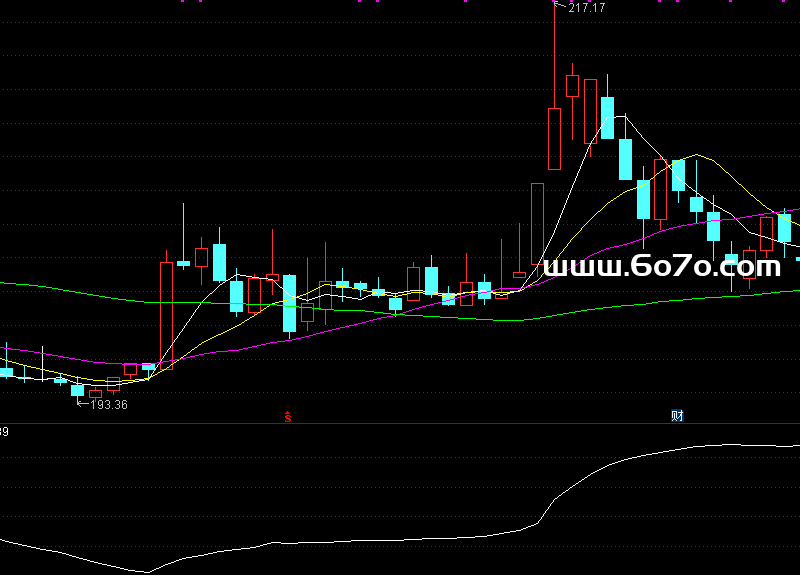
Task: Click the 217.17 high price label
Action: 587,8
